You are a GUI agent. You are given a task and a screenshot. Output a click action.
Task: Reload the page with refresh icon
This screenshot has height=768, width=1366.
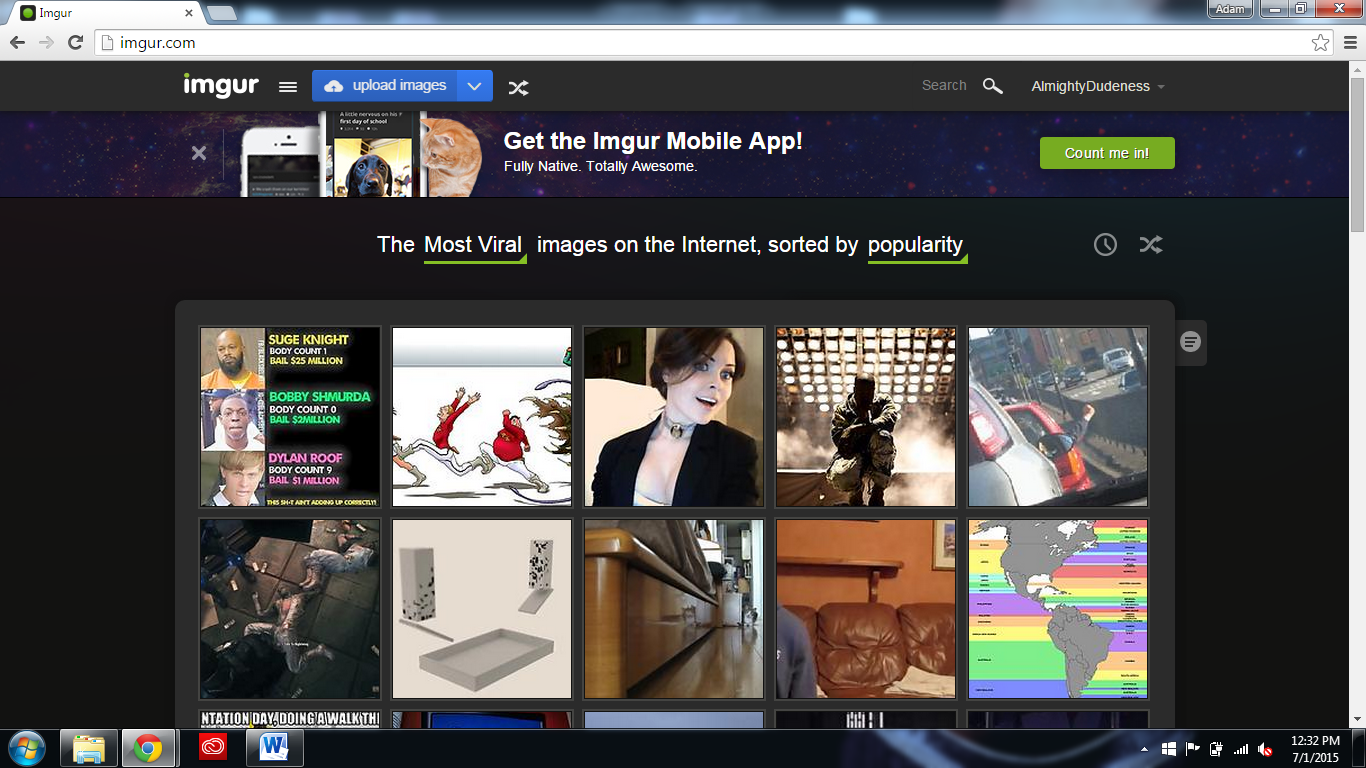point(75,42)
